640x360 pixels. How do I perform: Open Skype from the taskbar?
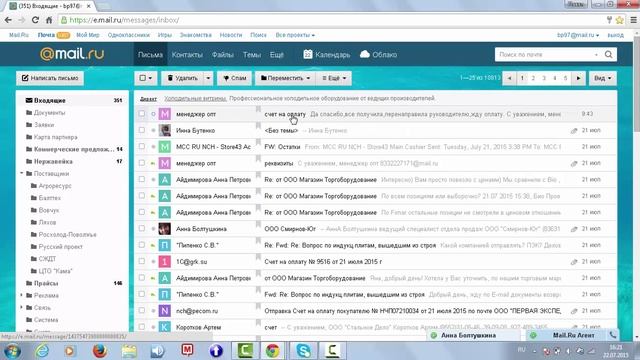(x=303, y=351)
